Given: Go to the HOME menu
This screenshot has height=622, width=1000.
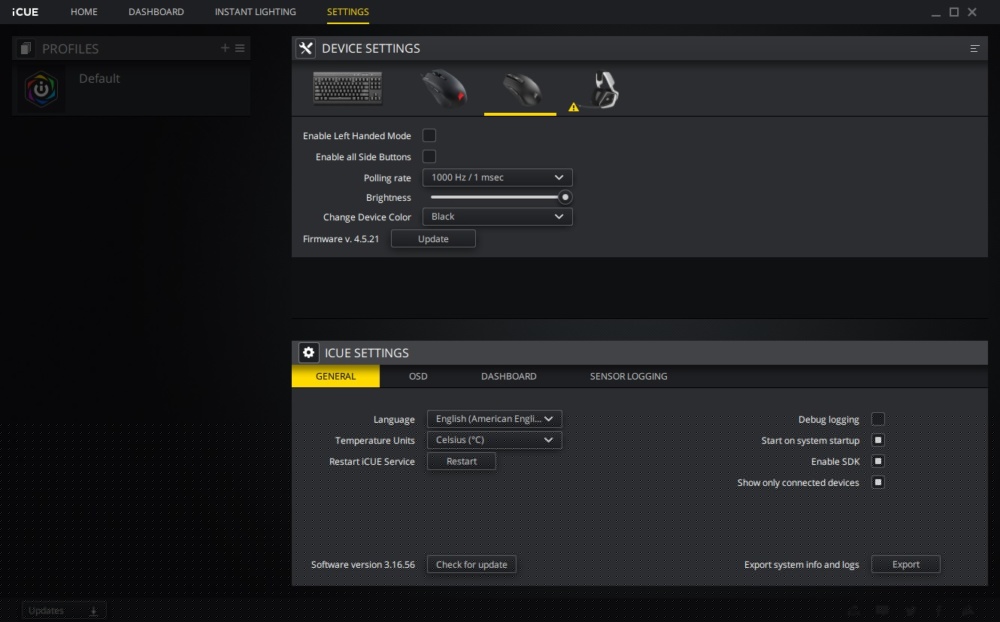Looking at the screenshot, I should 84,11.
